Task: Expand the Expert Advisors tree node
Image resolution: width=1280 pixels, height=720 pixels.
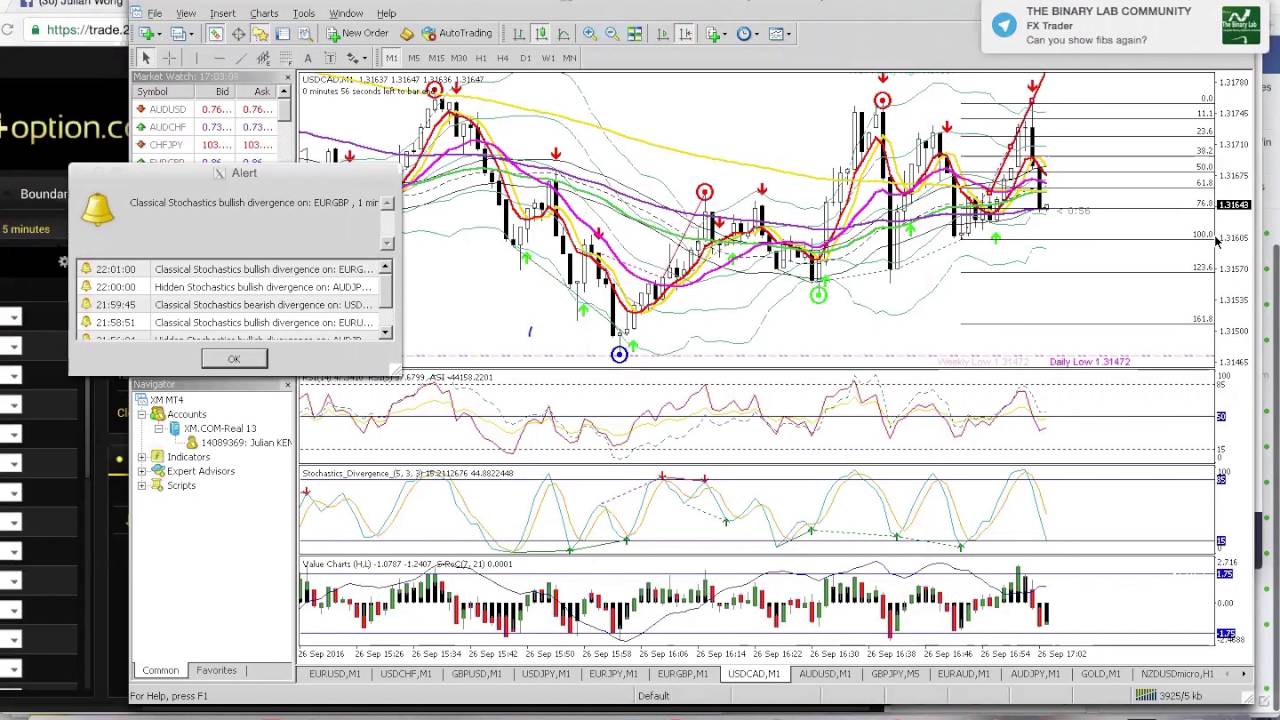Action: pyautogui.click(x=142, y=471)
